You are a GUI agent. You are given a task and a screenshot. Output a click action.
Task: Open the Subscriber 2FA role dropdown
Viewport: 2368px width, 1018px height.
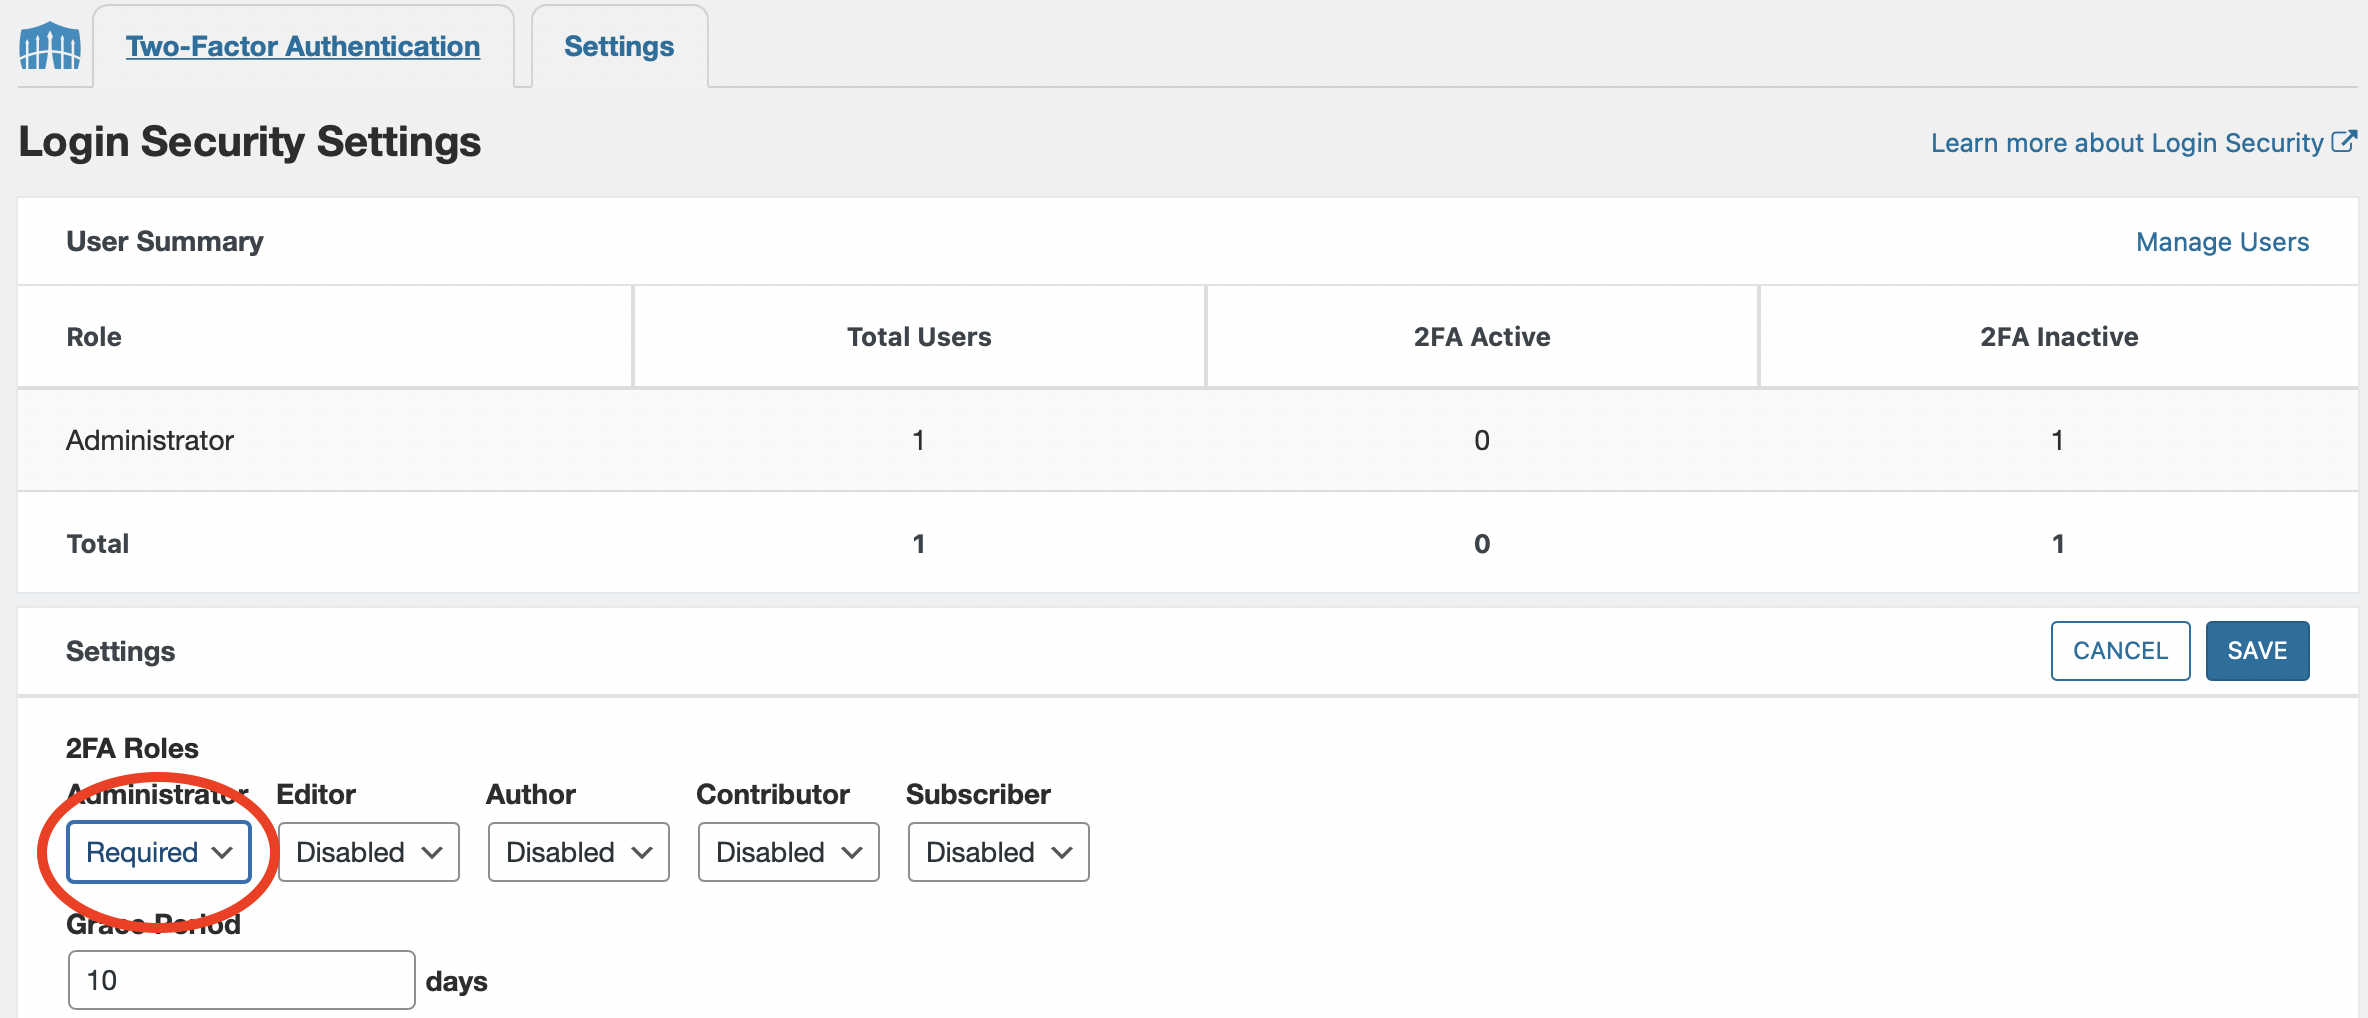tap(999, 852)
